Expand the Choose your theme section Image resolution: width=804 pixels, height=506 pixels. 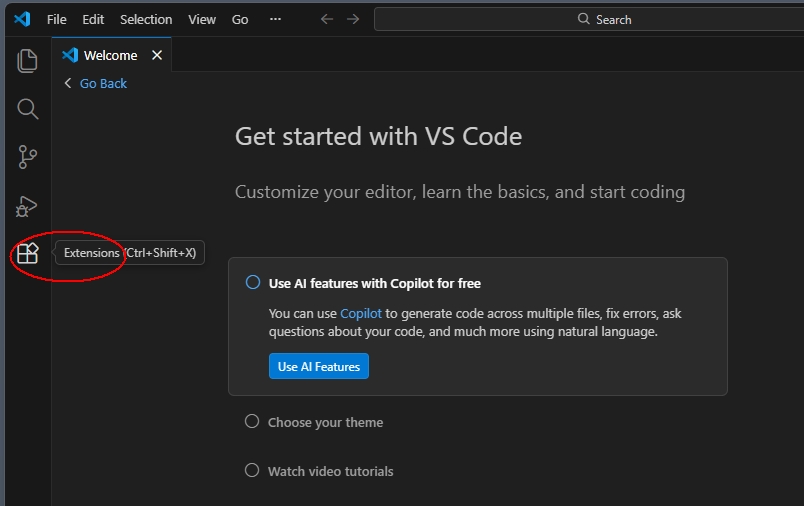click(x=325, y=422)
